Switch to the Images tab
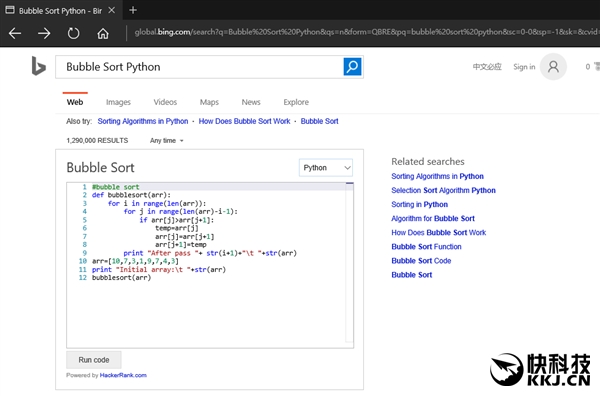Screen dimensions: 600x396 click(118, 102)
